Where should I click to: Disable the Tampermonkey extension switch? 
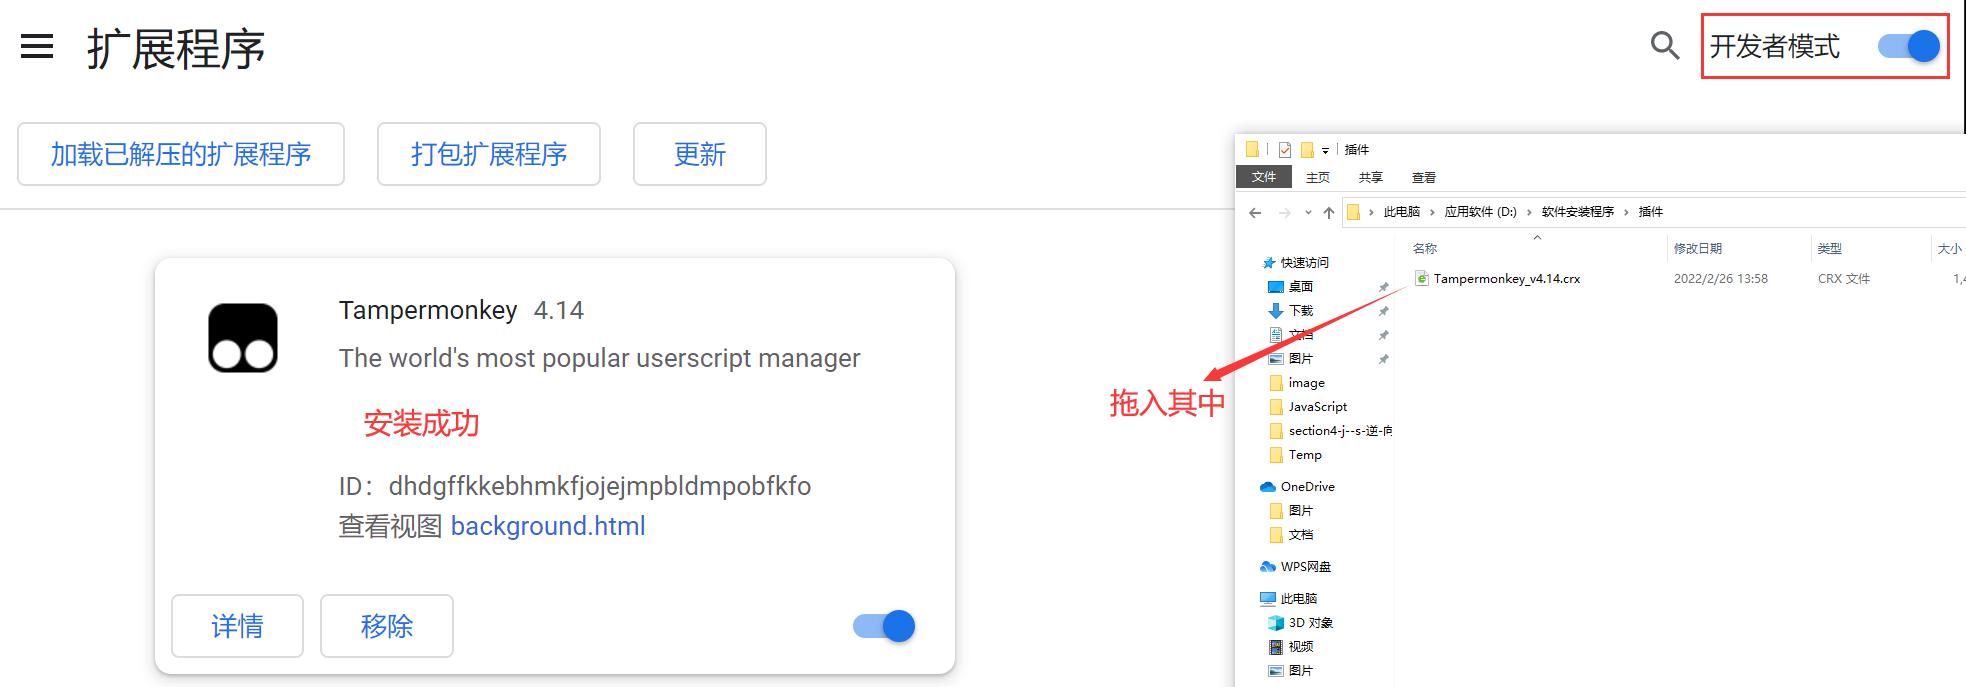click(884, 626)
